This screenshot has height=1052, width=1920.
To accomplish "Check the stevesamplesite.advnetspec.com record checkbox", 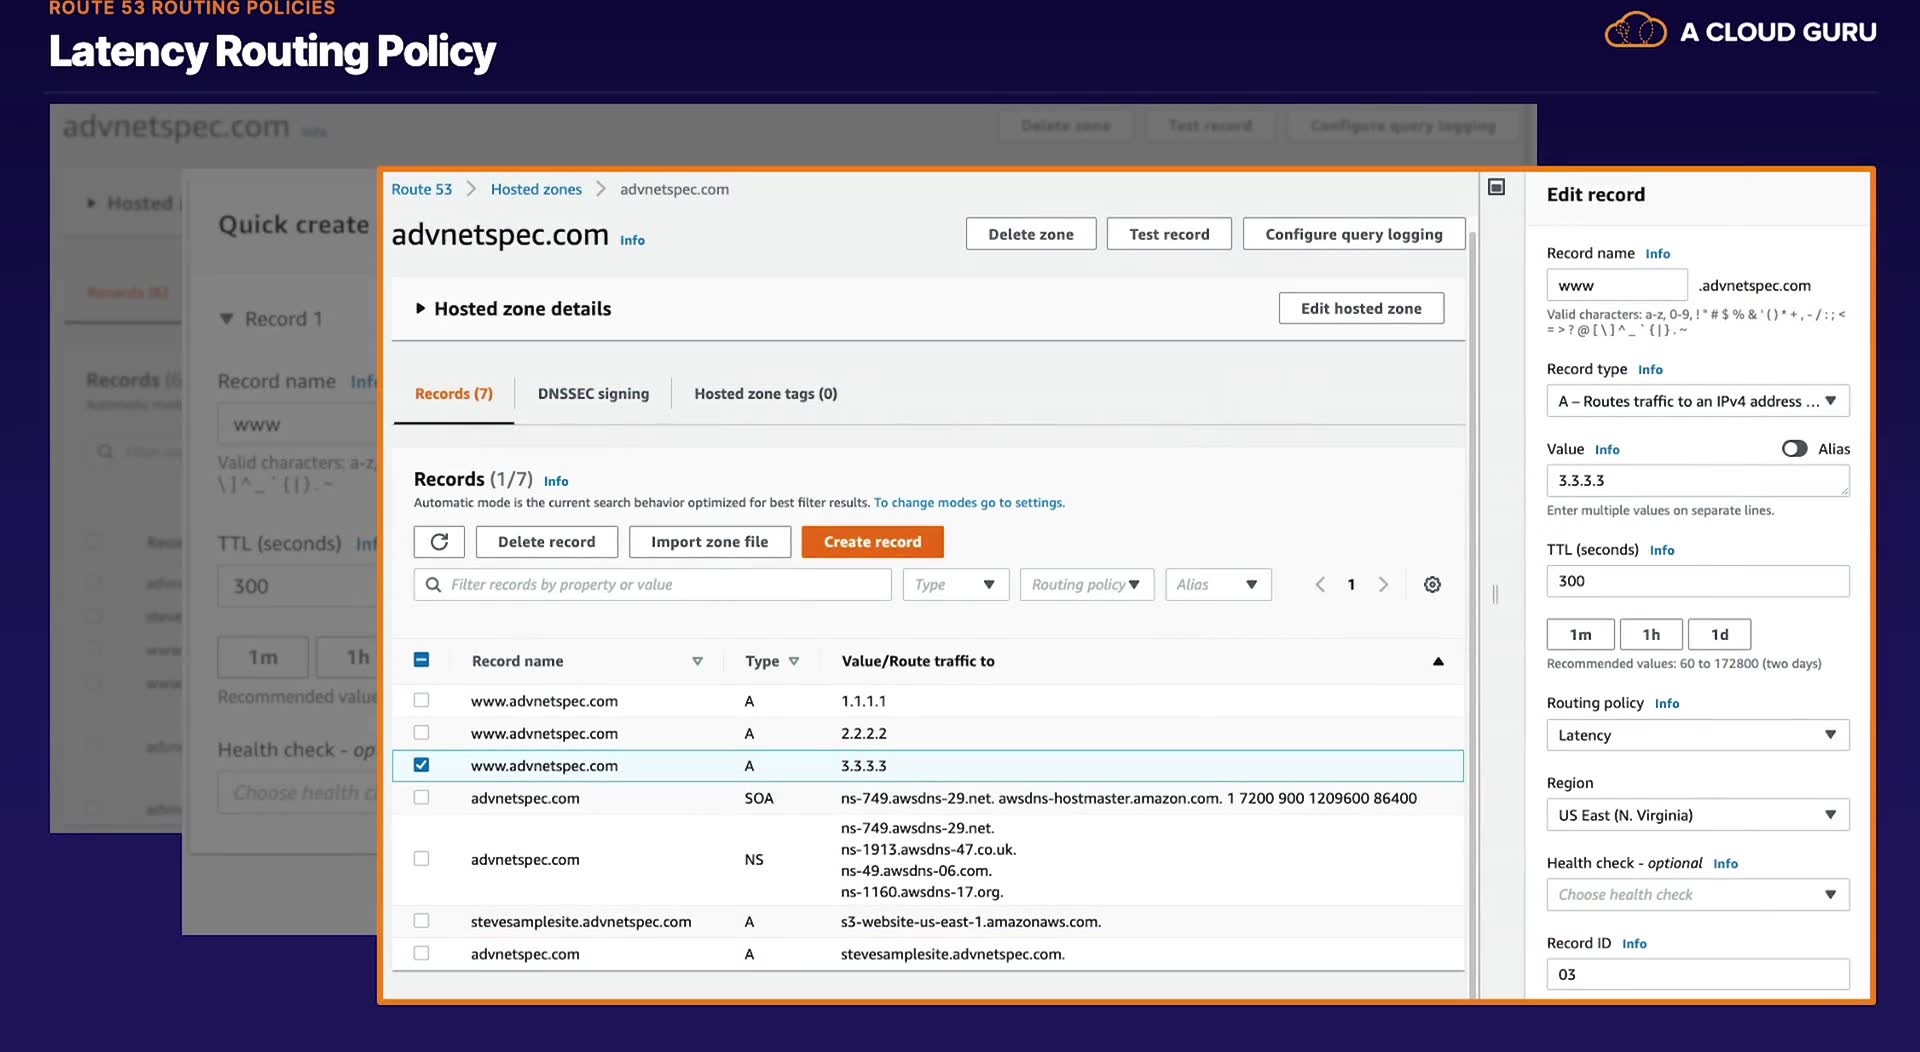I will (421, 921).
